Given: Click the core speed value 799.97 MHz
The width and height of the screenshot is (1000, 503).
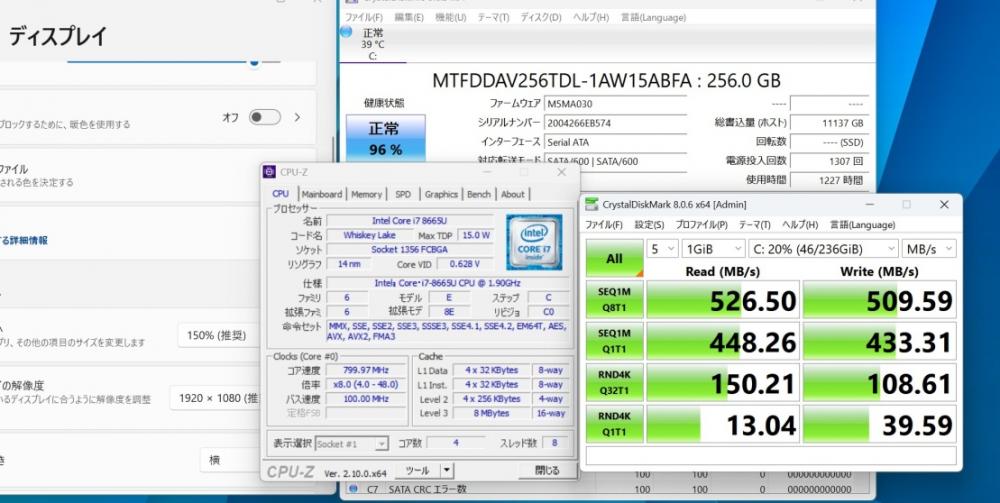Looking at the screenshot, I should 366,370.
